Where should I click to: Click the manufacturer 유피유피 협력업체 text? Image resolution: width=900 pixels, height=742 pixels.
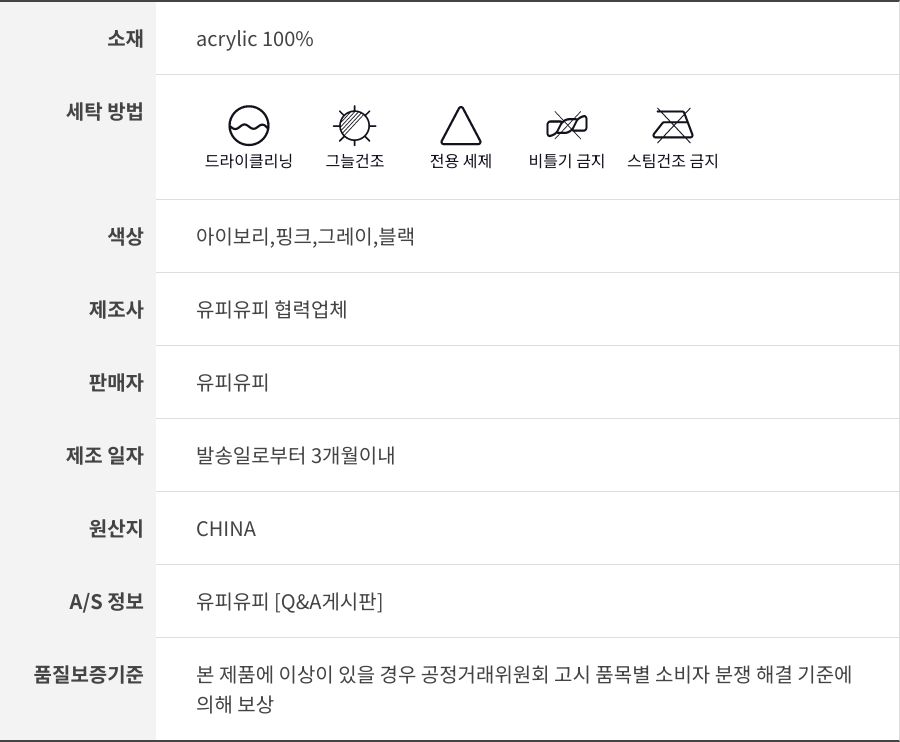[272, 310]
